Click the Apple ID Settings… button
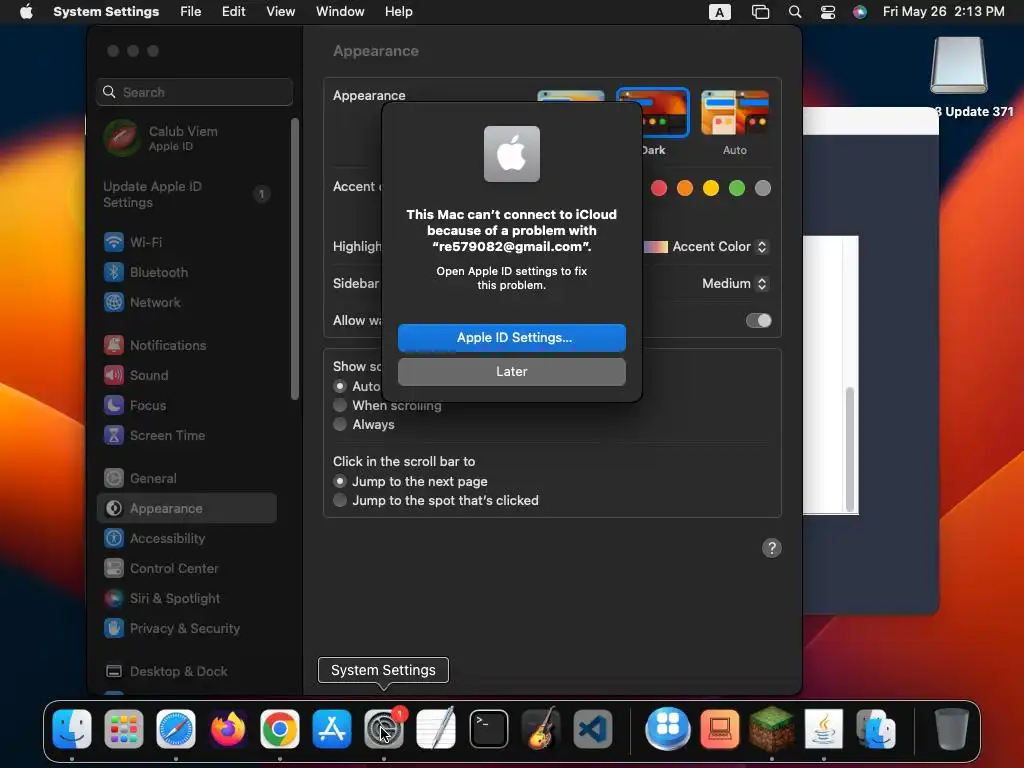 click(x=511, y=338)
